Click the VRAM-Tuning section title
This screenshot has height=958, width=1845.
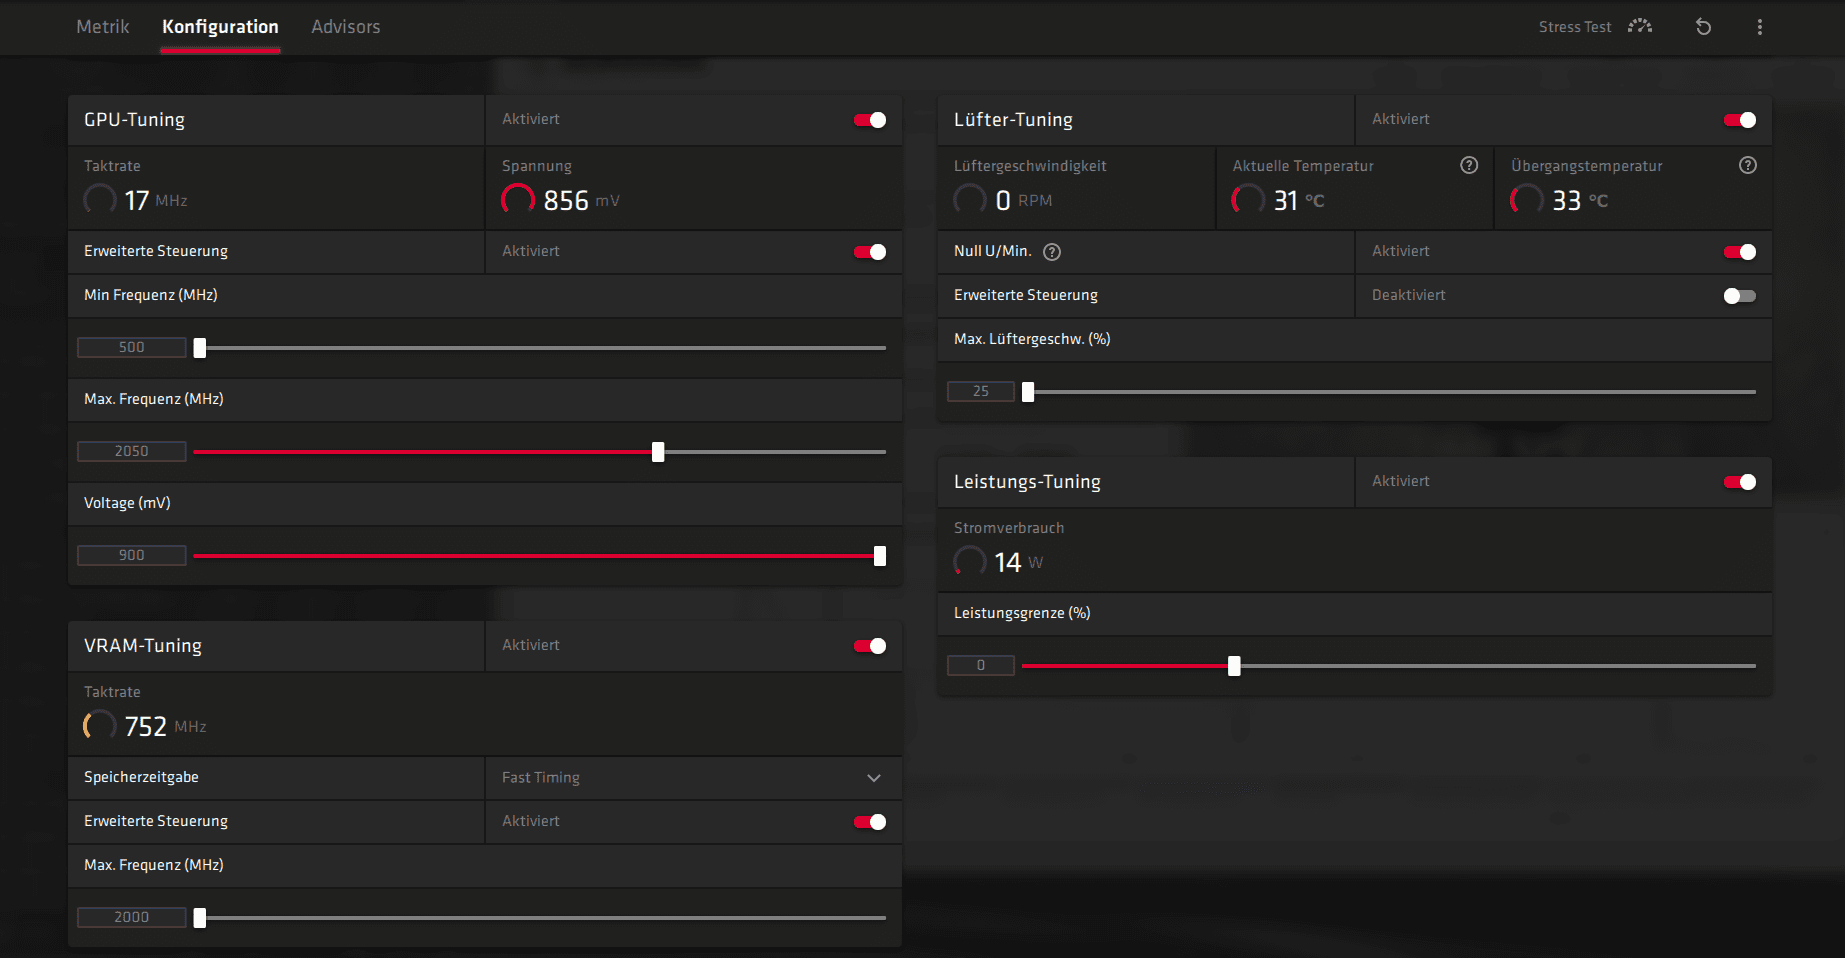[143, 646]
